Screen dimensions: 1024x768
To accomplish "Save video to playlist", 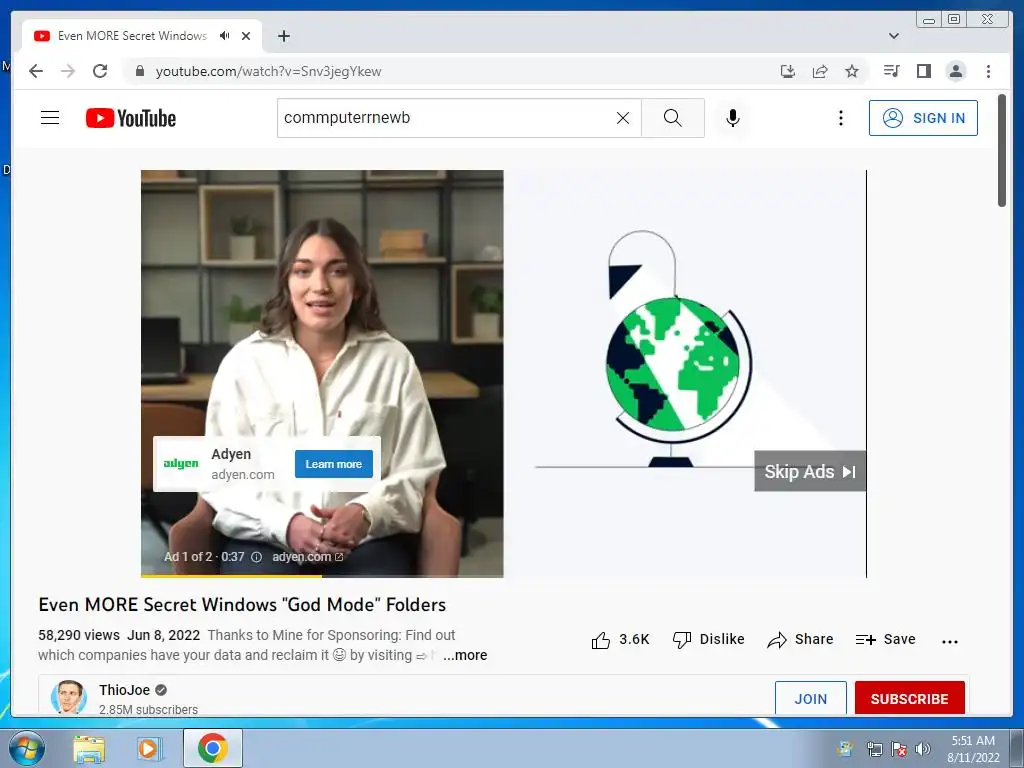I will (x=886, y=639).
